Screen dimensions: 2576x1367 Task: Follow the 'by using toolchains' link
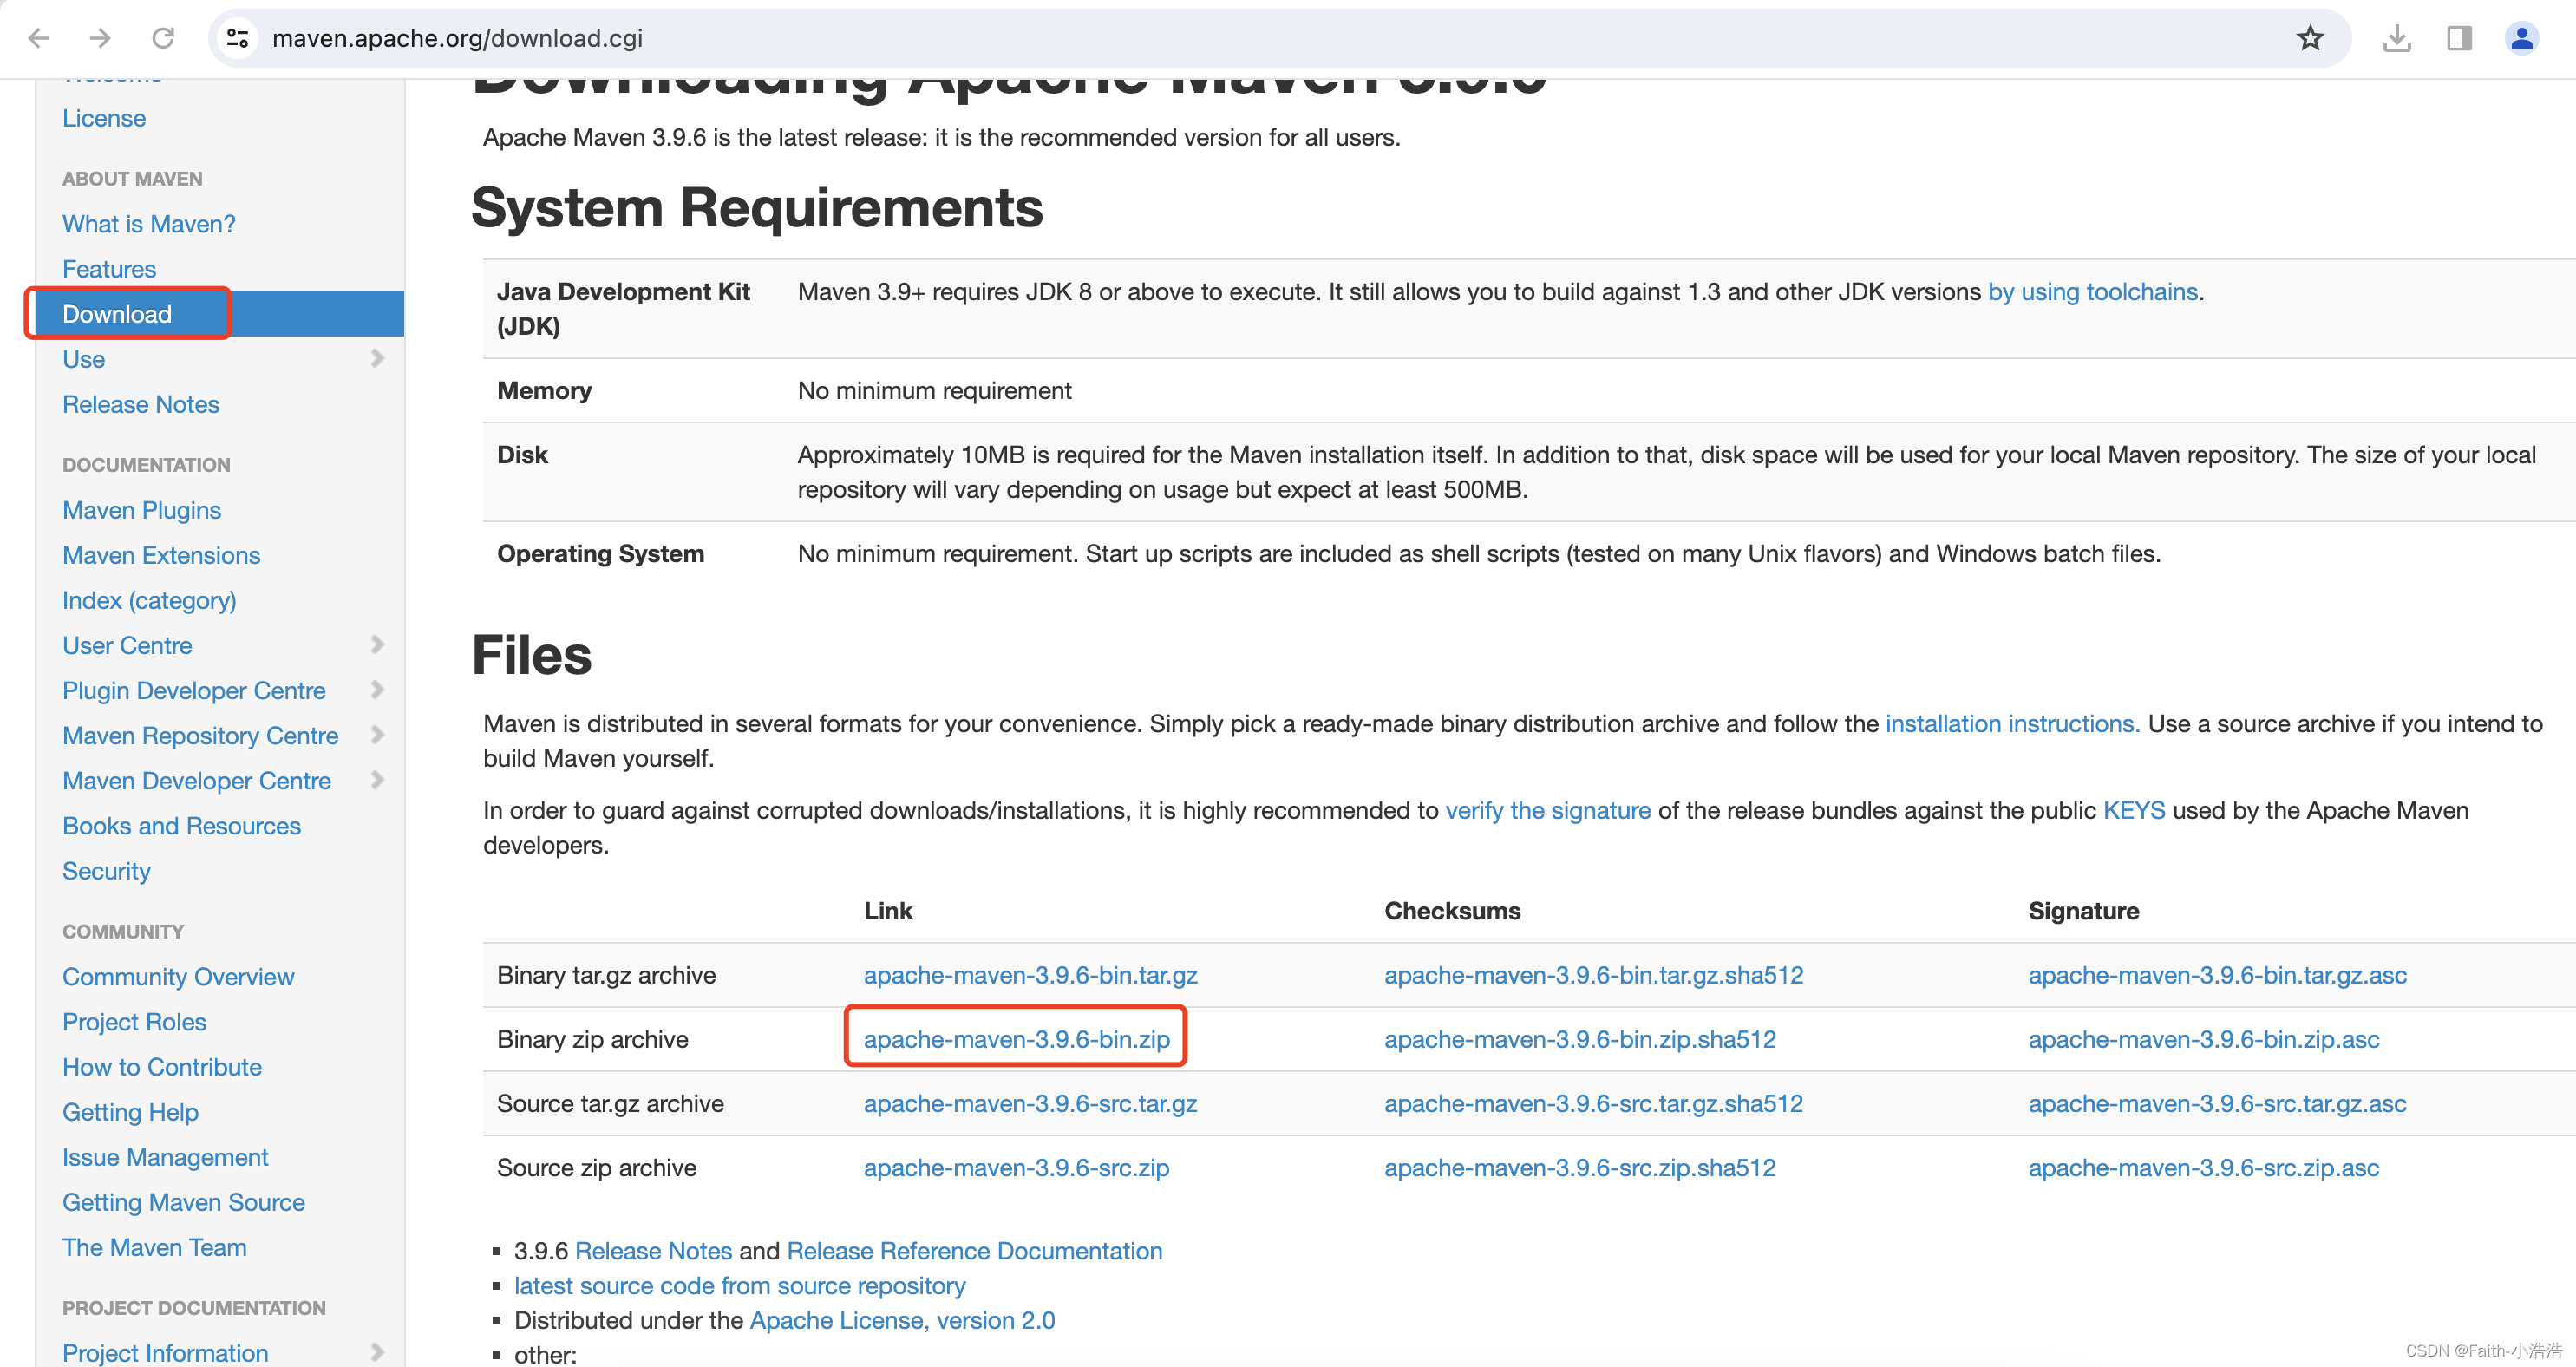pyautogui.click(x=2092, y=291)
